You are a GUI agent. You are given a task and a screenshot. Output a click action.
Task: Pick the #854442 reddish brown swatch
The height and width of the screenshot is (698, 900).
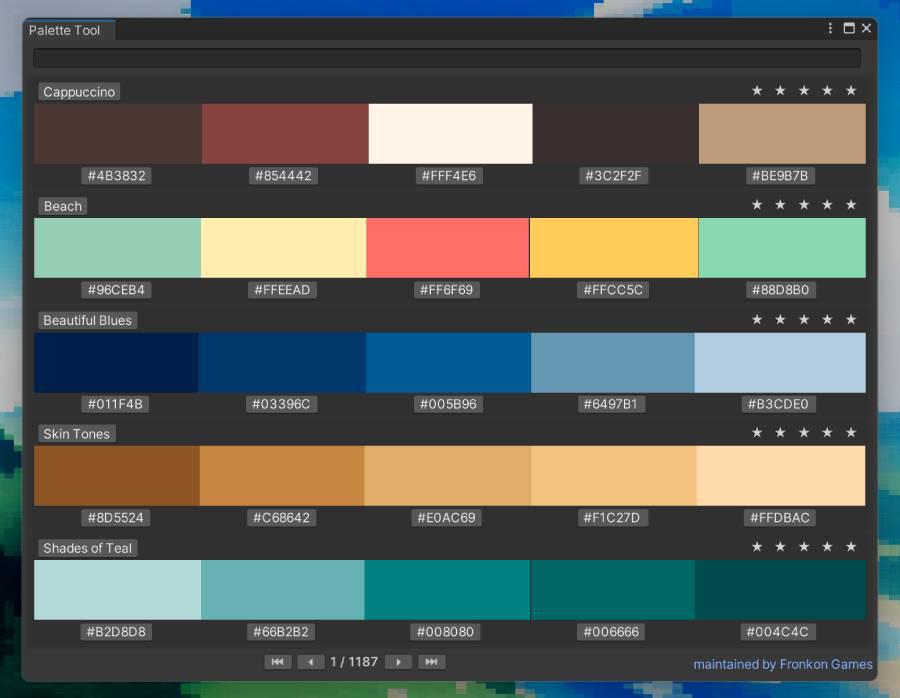[x=285, y=134]
